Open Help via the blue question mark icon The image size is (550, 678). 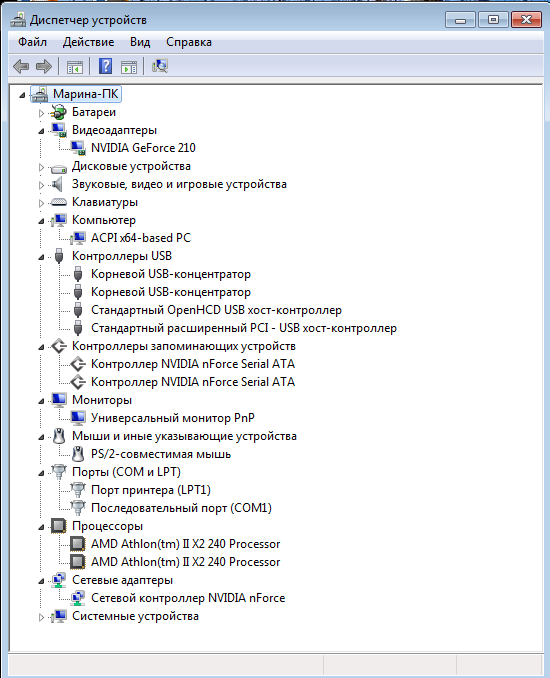(x=106, y=66)
